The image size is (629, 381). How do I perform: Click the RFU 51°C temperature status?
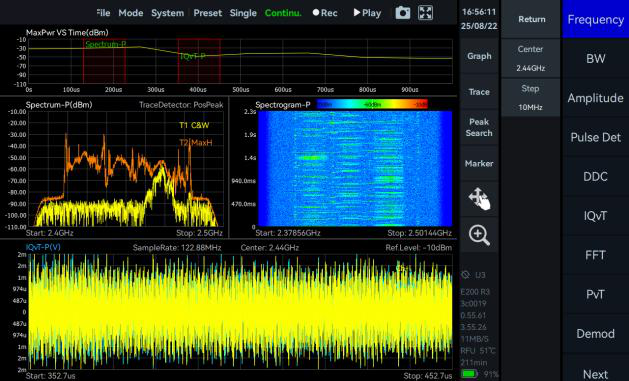point(478,351)
